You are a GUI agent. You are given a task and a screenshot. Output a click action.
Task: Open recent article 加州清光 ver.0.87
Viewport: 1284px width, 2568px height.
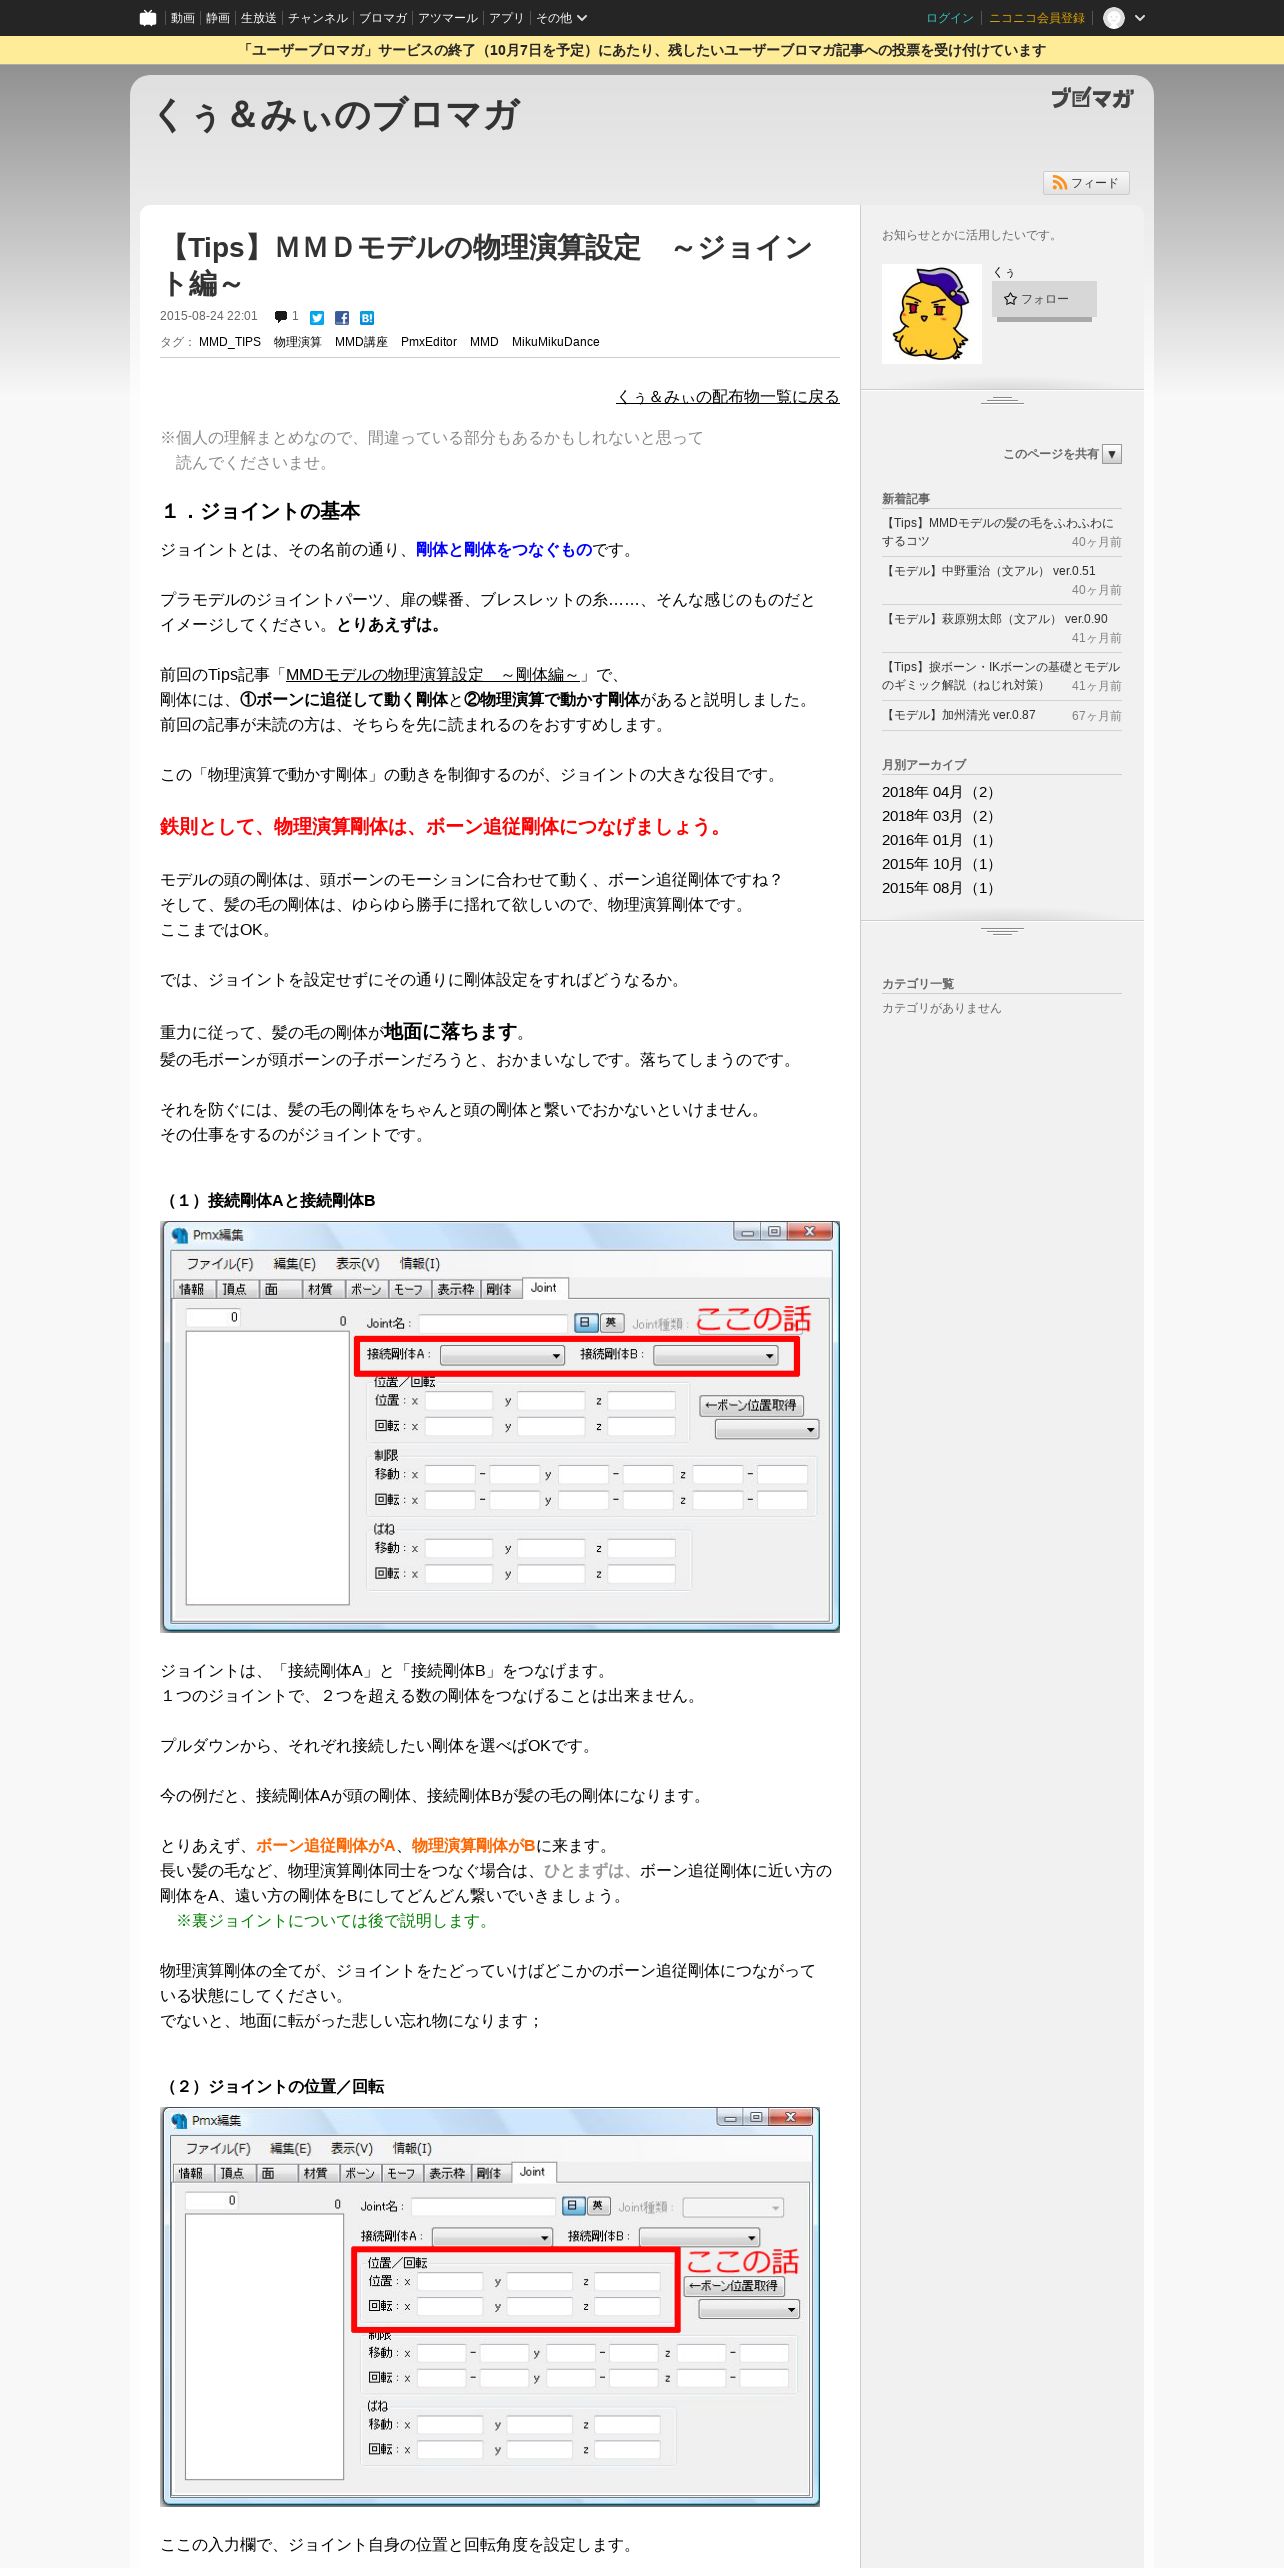[959, 715]
